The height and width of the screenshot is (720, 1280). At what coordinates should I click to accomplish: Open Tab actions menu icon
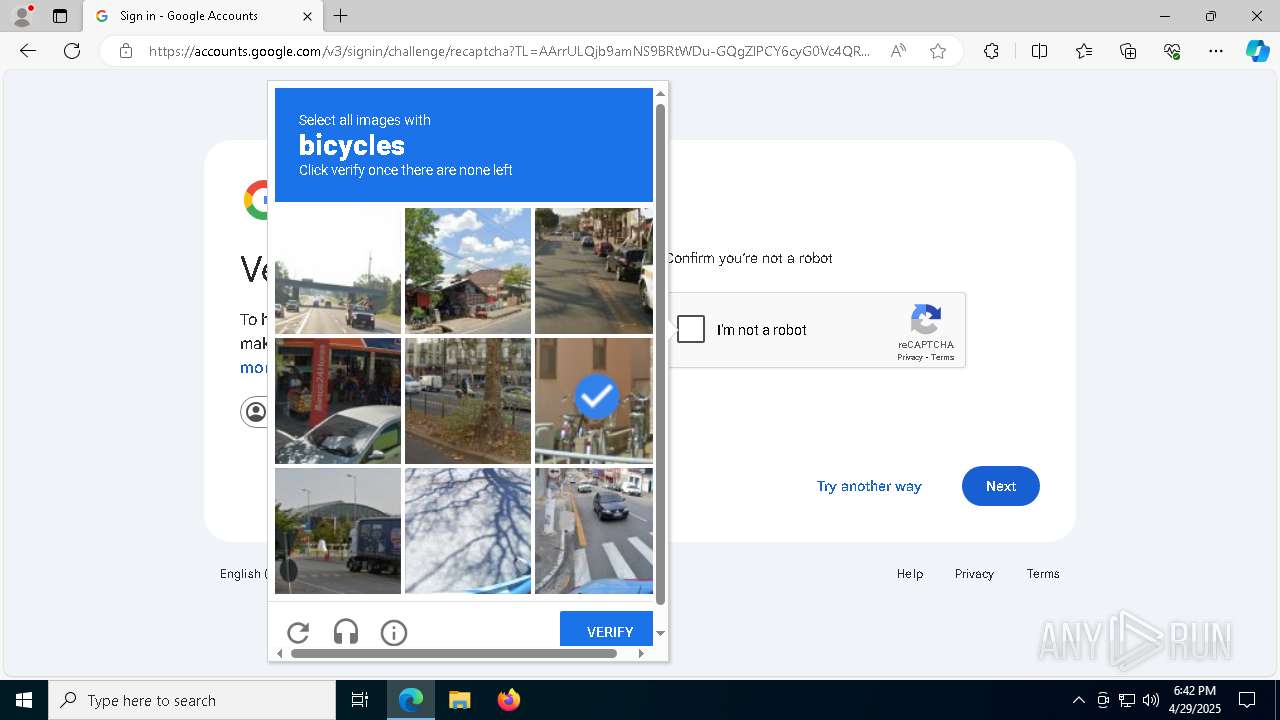[x=60, y=16]
